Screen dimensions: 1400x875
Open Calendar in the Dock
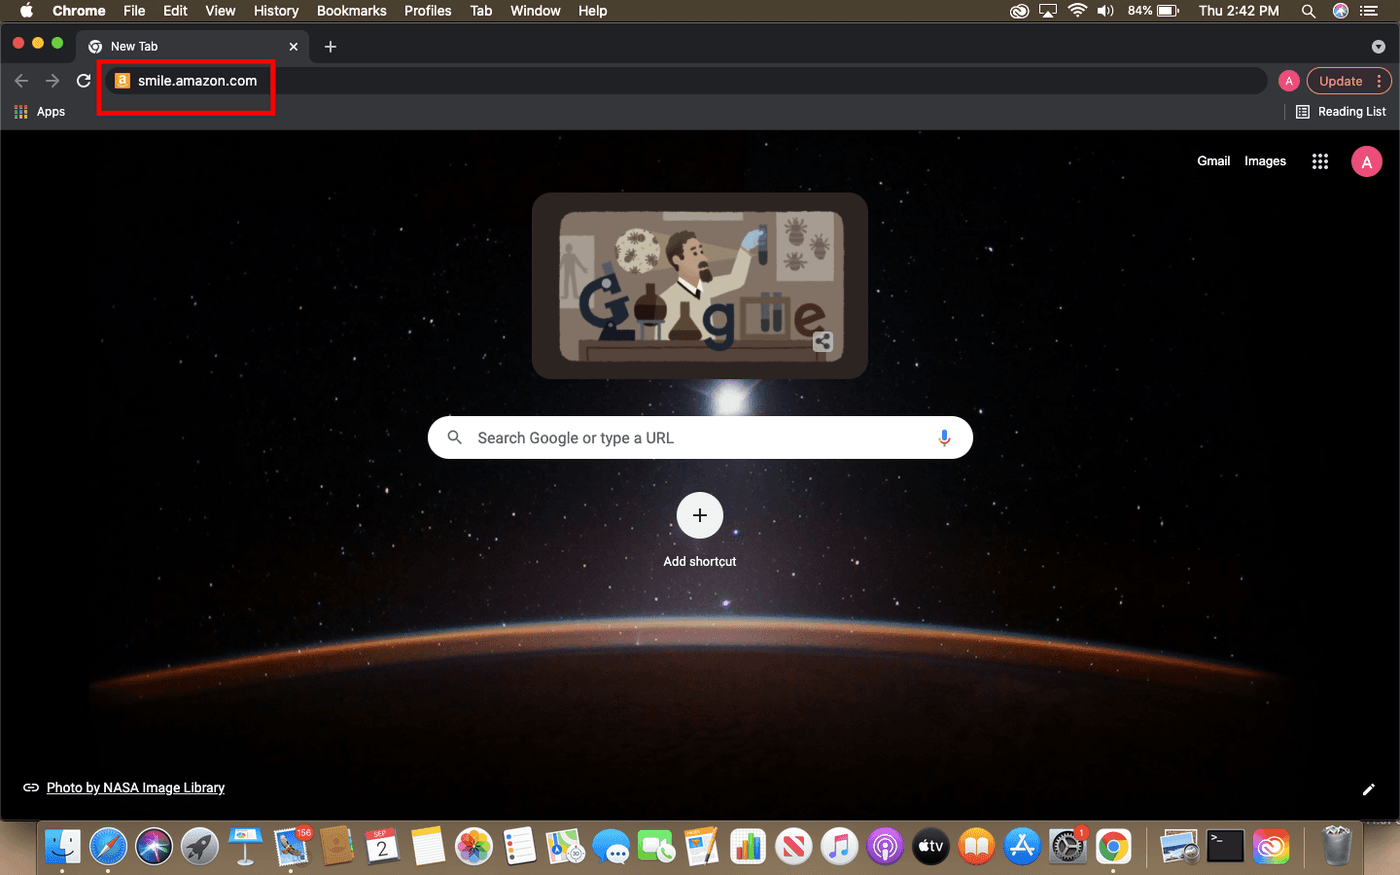point(381,847)
